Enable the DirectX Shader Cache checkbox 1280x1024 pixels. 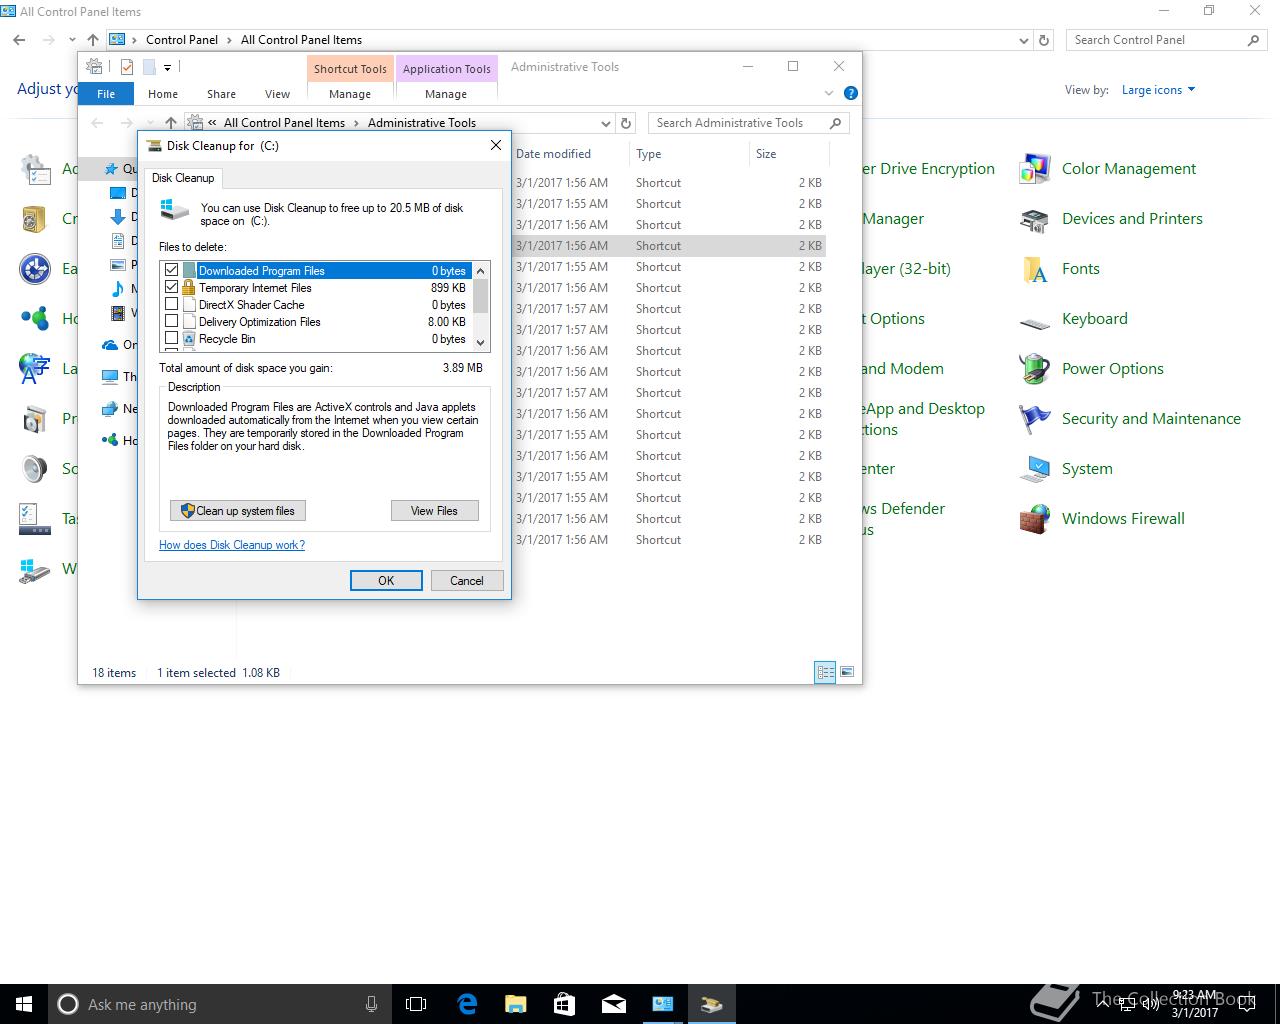[x=172, y=305]
